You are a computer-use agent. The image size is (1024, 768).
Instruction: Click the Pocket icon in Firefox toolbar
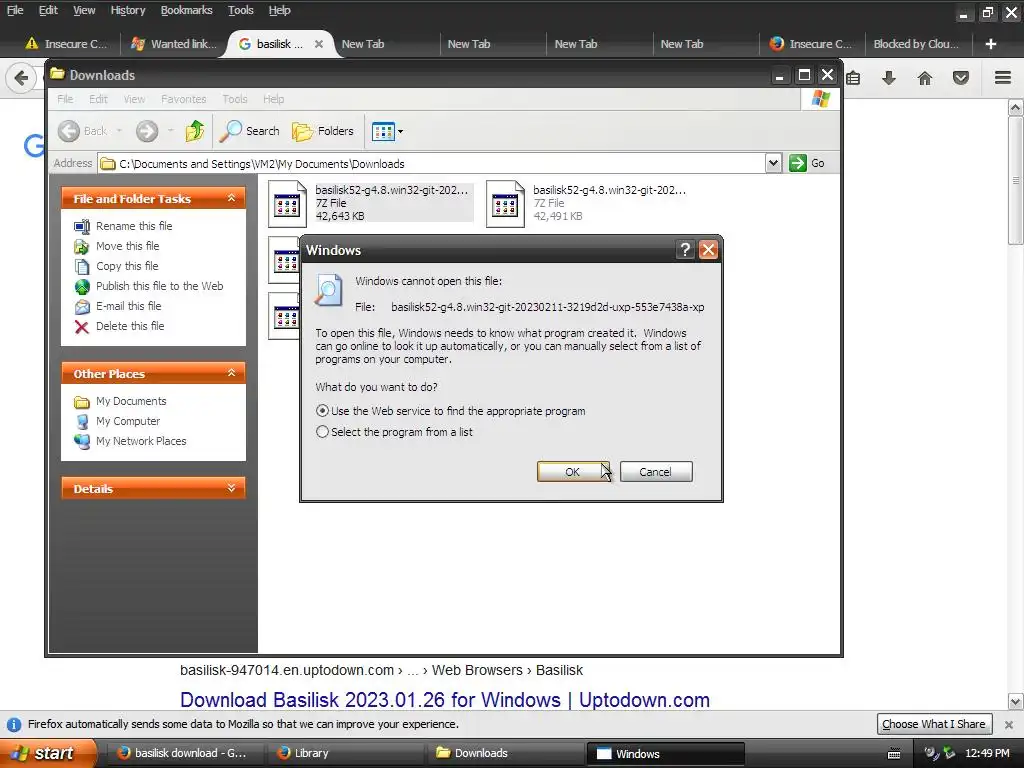[961, 78]
